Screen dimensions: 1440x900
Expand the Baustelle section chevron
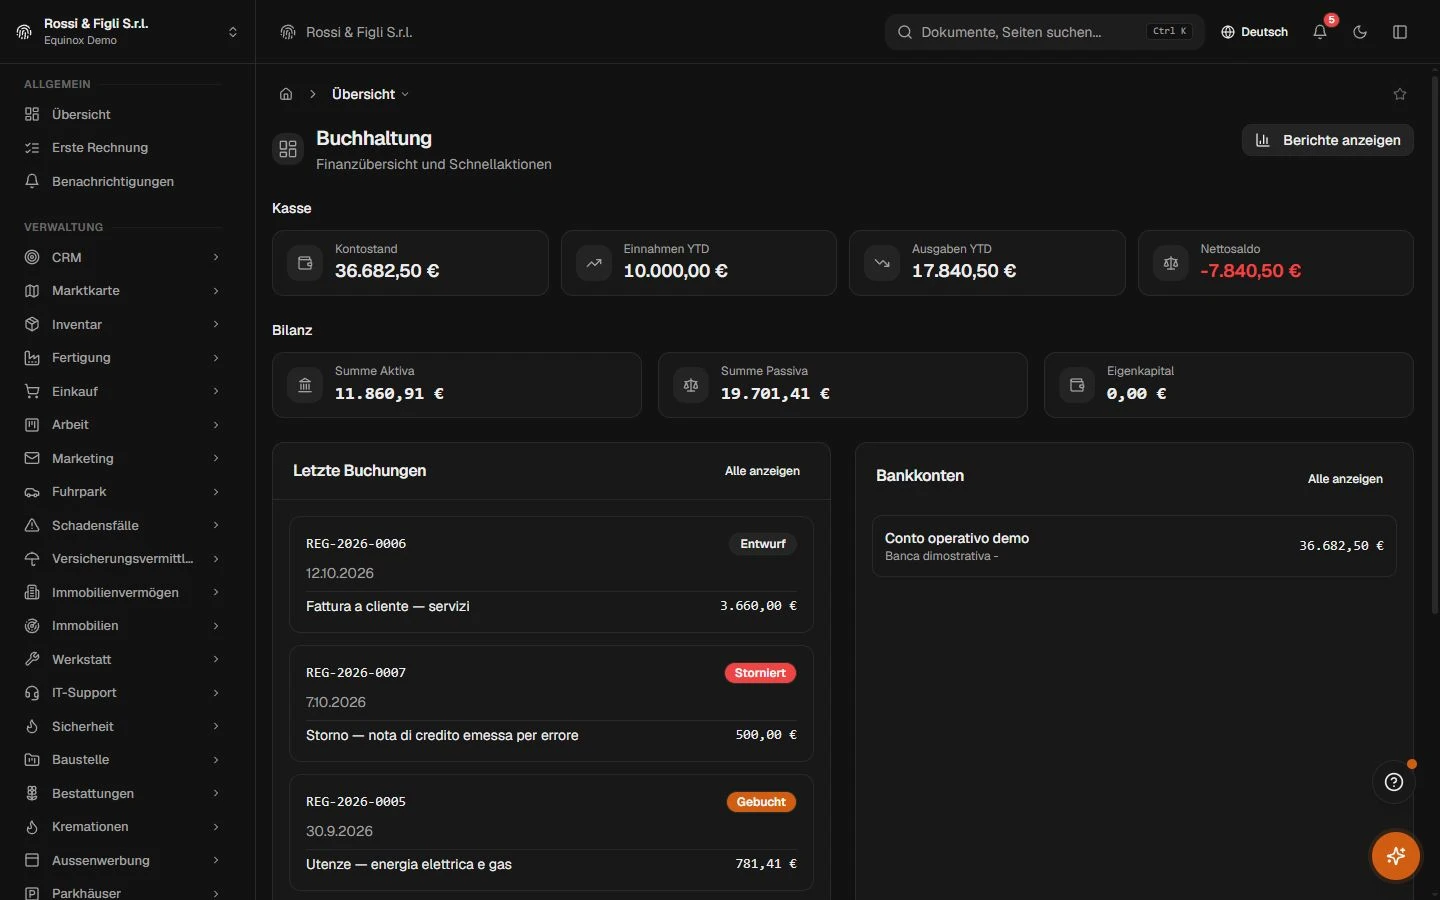(216, 760)
